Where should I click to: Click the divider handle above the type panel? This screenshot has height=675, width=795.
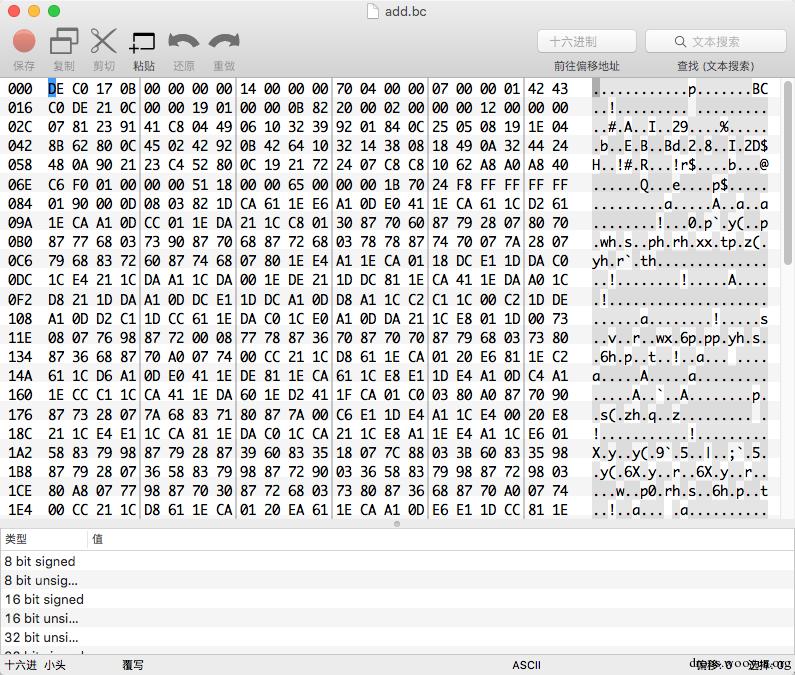click(397, 524)
